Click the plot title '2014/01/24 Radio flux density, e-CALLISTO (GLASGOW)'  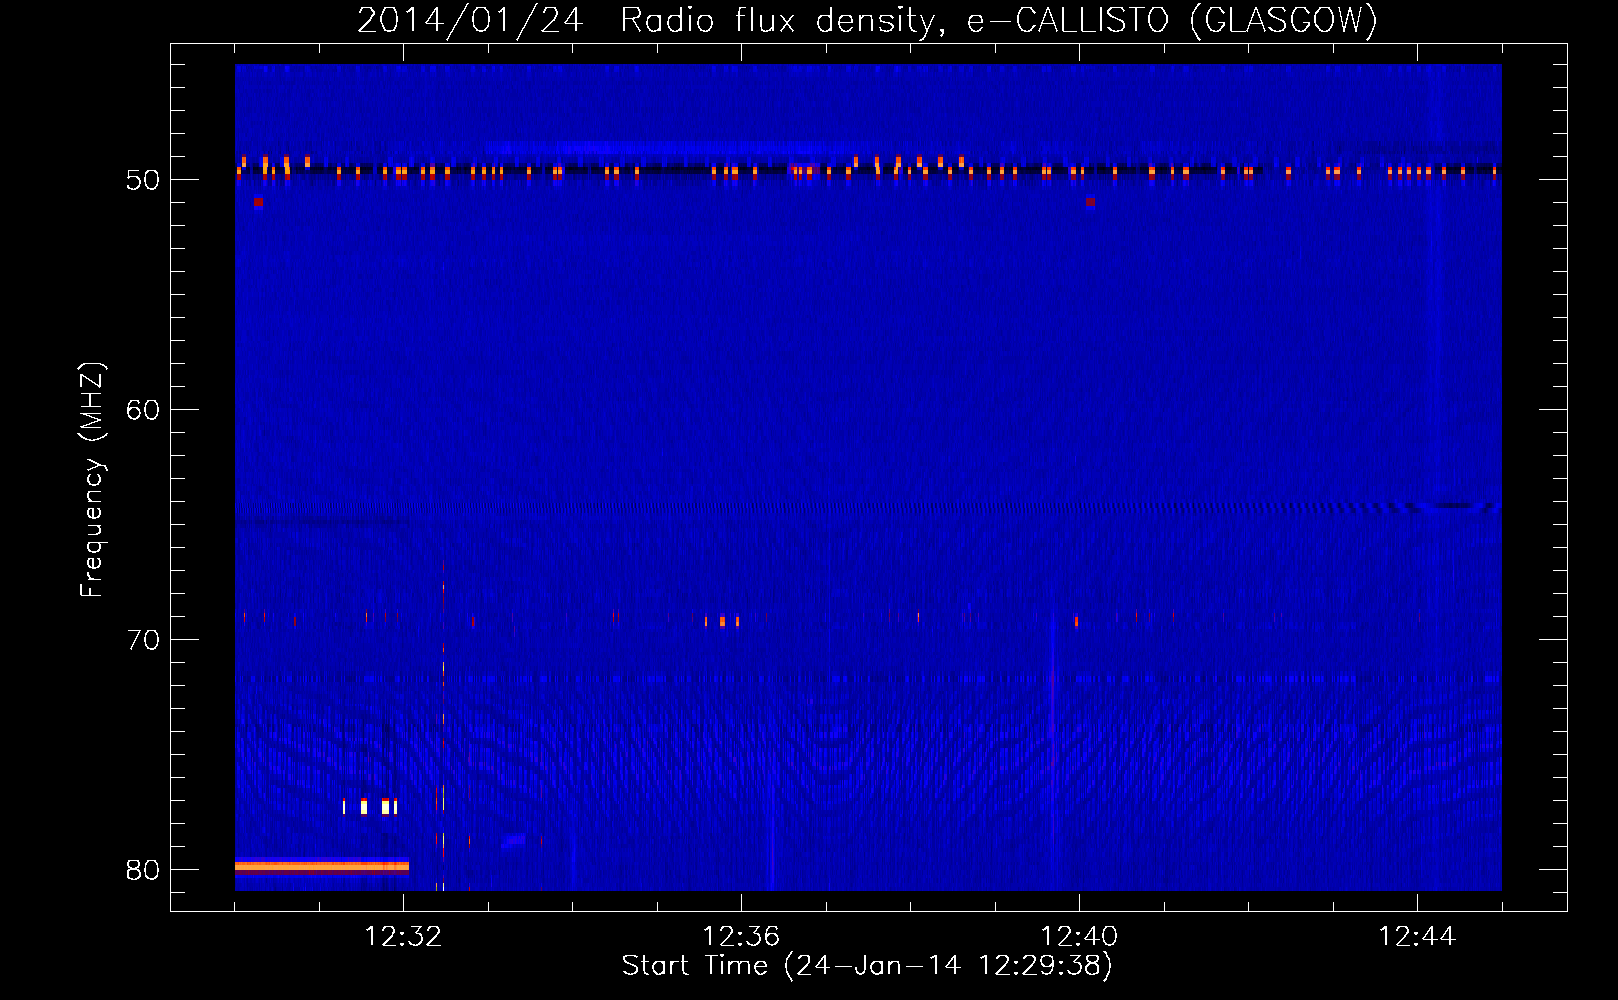pos(867,20)
